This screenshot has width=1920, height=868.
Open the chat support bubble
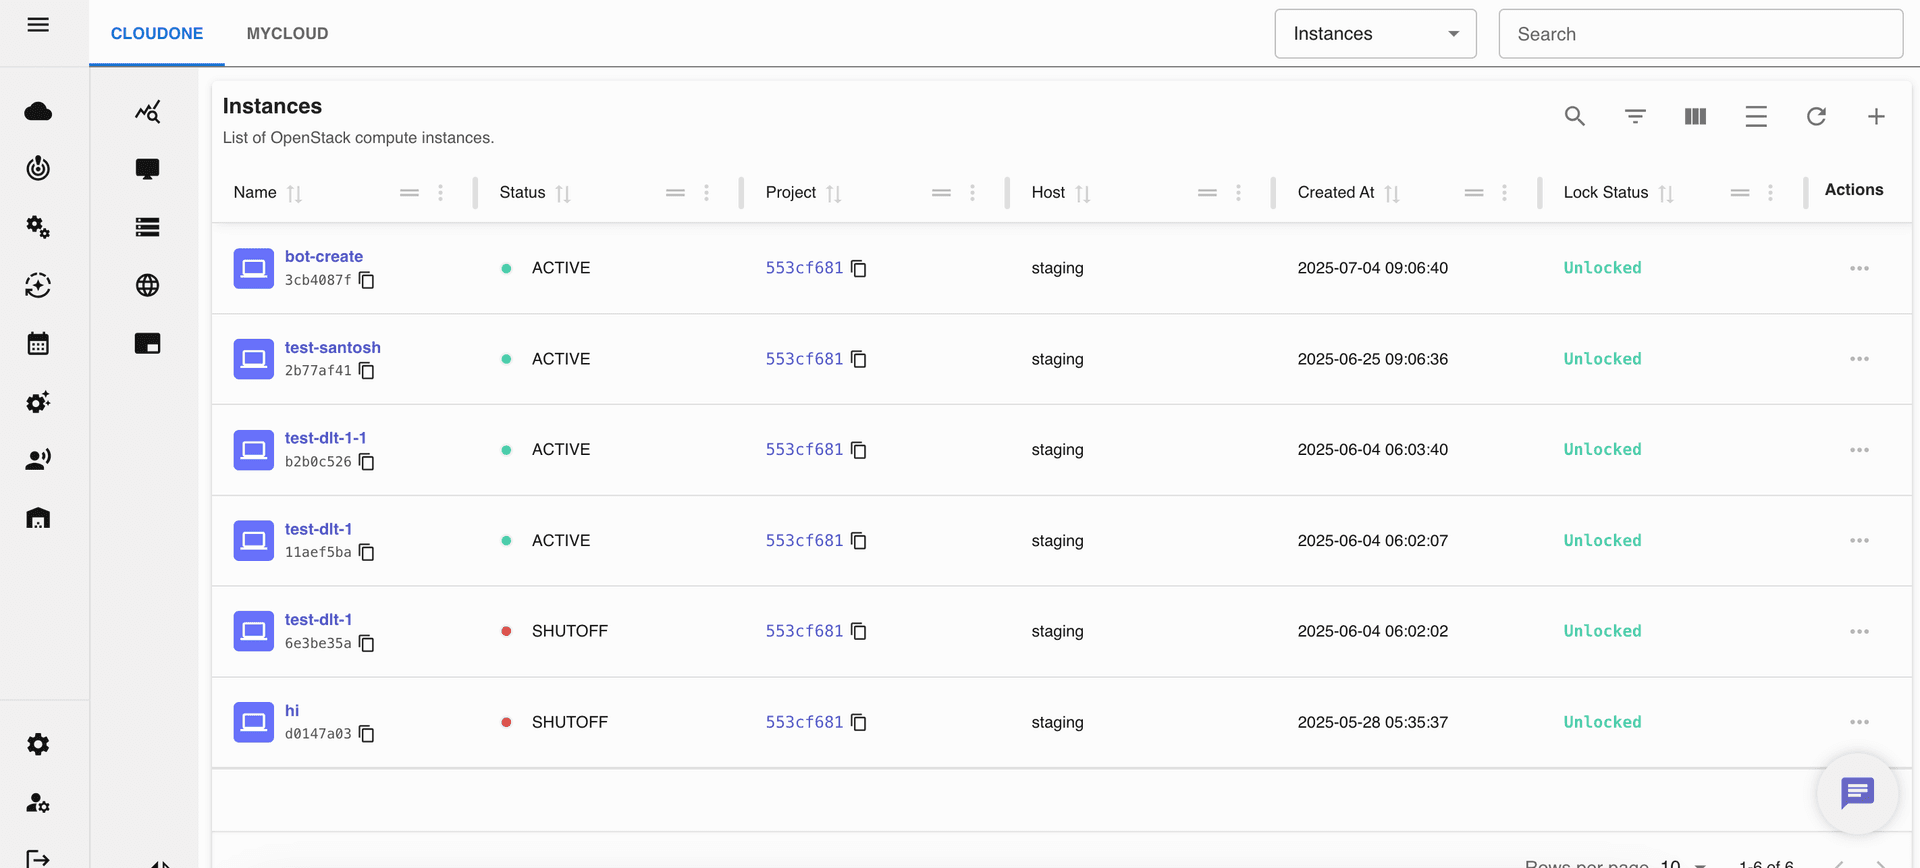[1857, 793]
